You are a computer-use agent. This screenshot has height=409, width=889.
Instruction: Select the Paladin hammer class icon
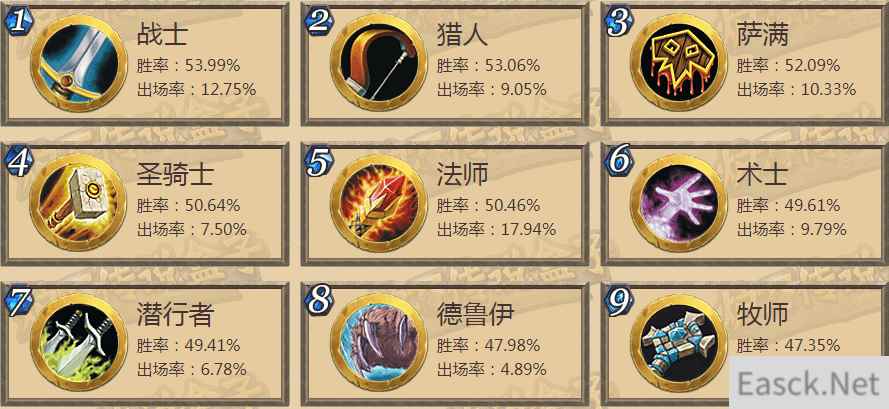tap(79, 203)
